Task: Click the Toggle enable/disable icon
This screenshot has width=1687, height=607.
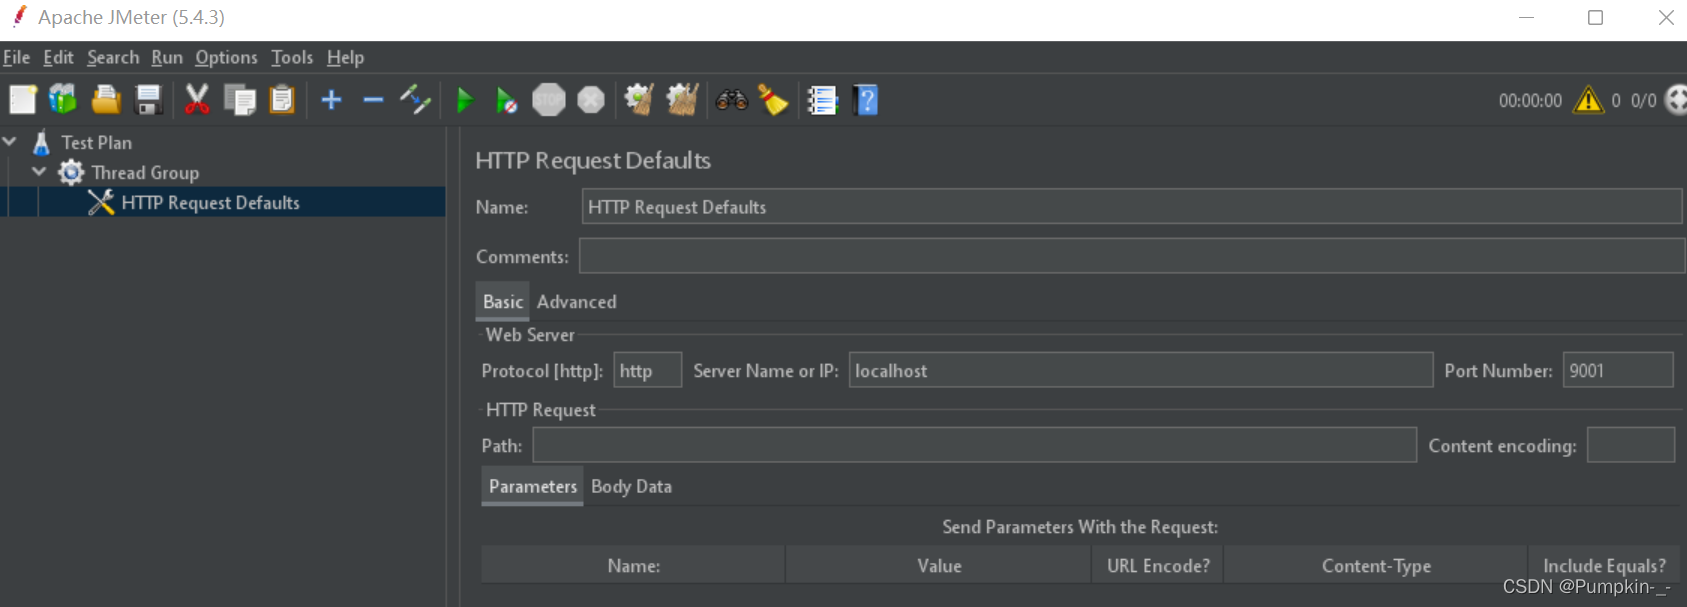Action: point(415,100)
